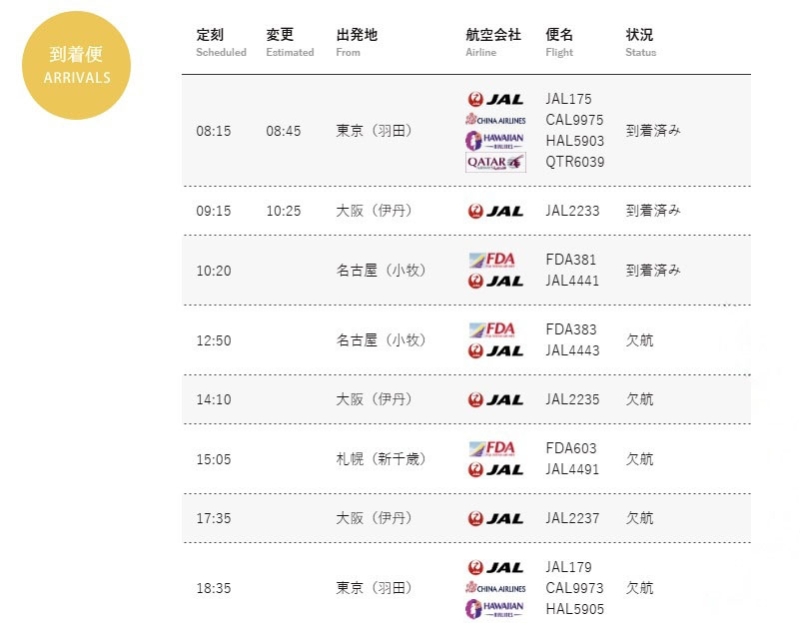This screenshot has height=630, width=800.
Task: Select flight number JAL175
Action: click(x=568, y=99)
